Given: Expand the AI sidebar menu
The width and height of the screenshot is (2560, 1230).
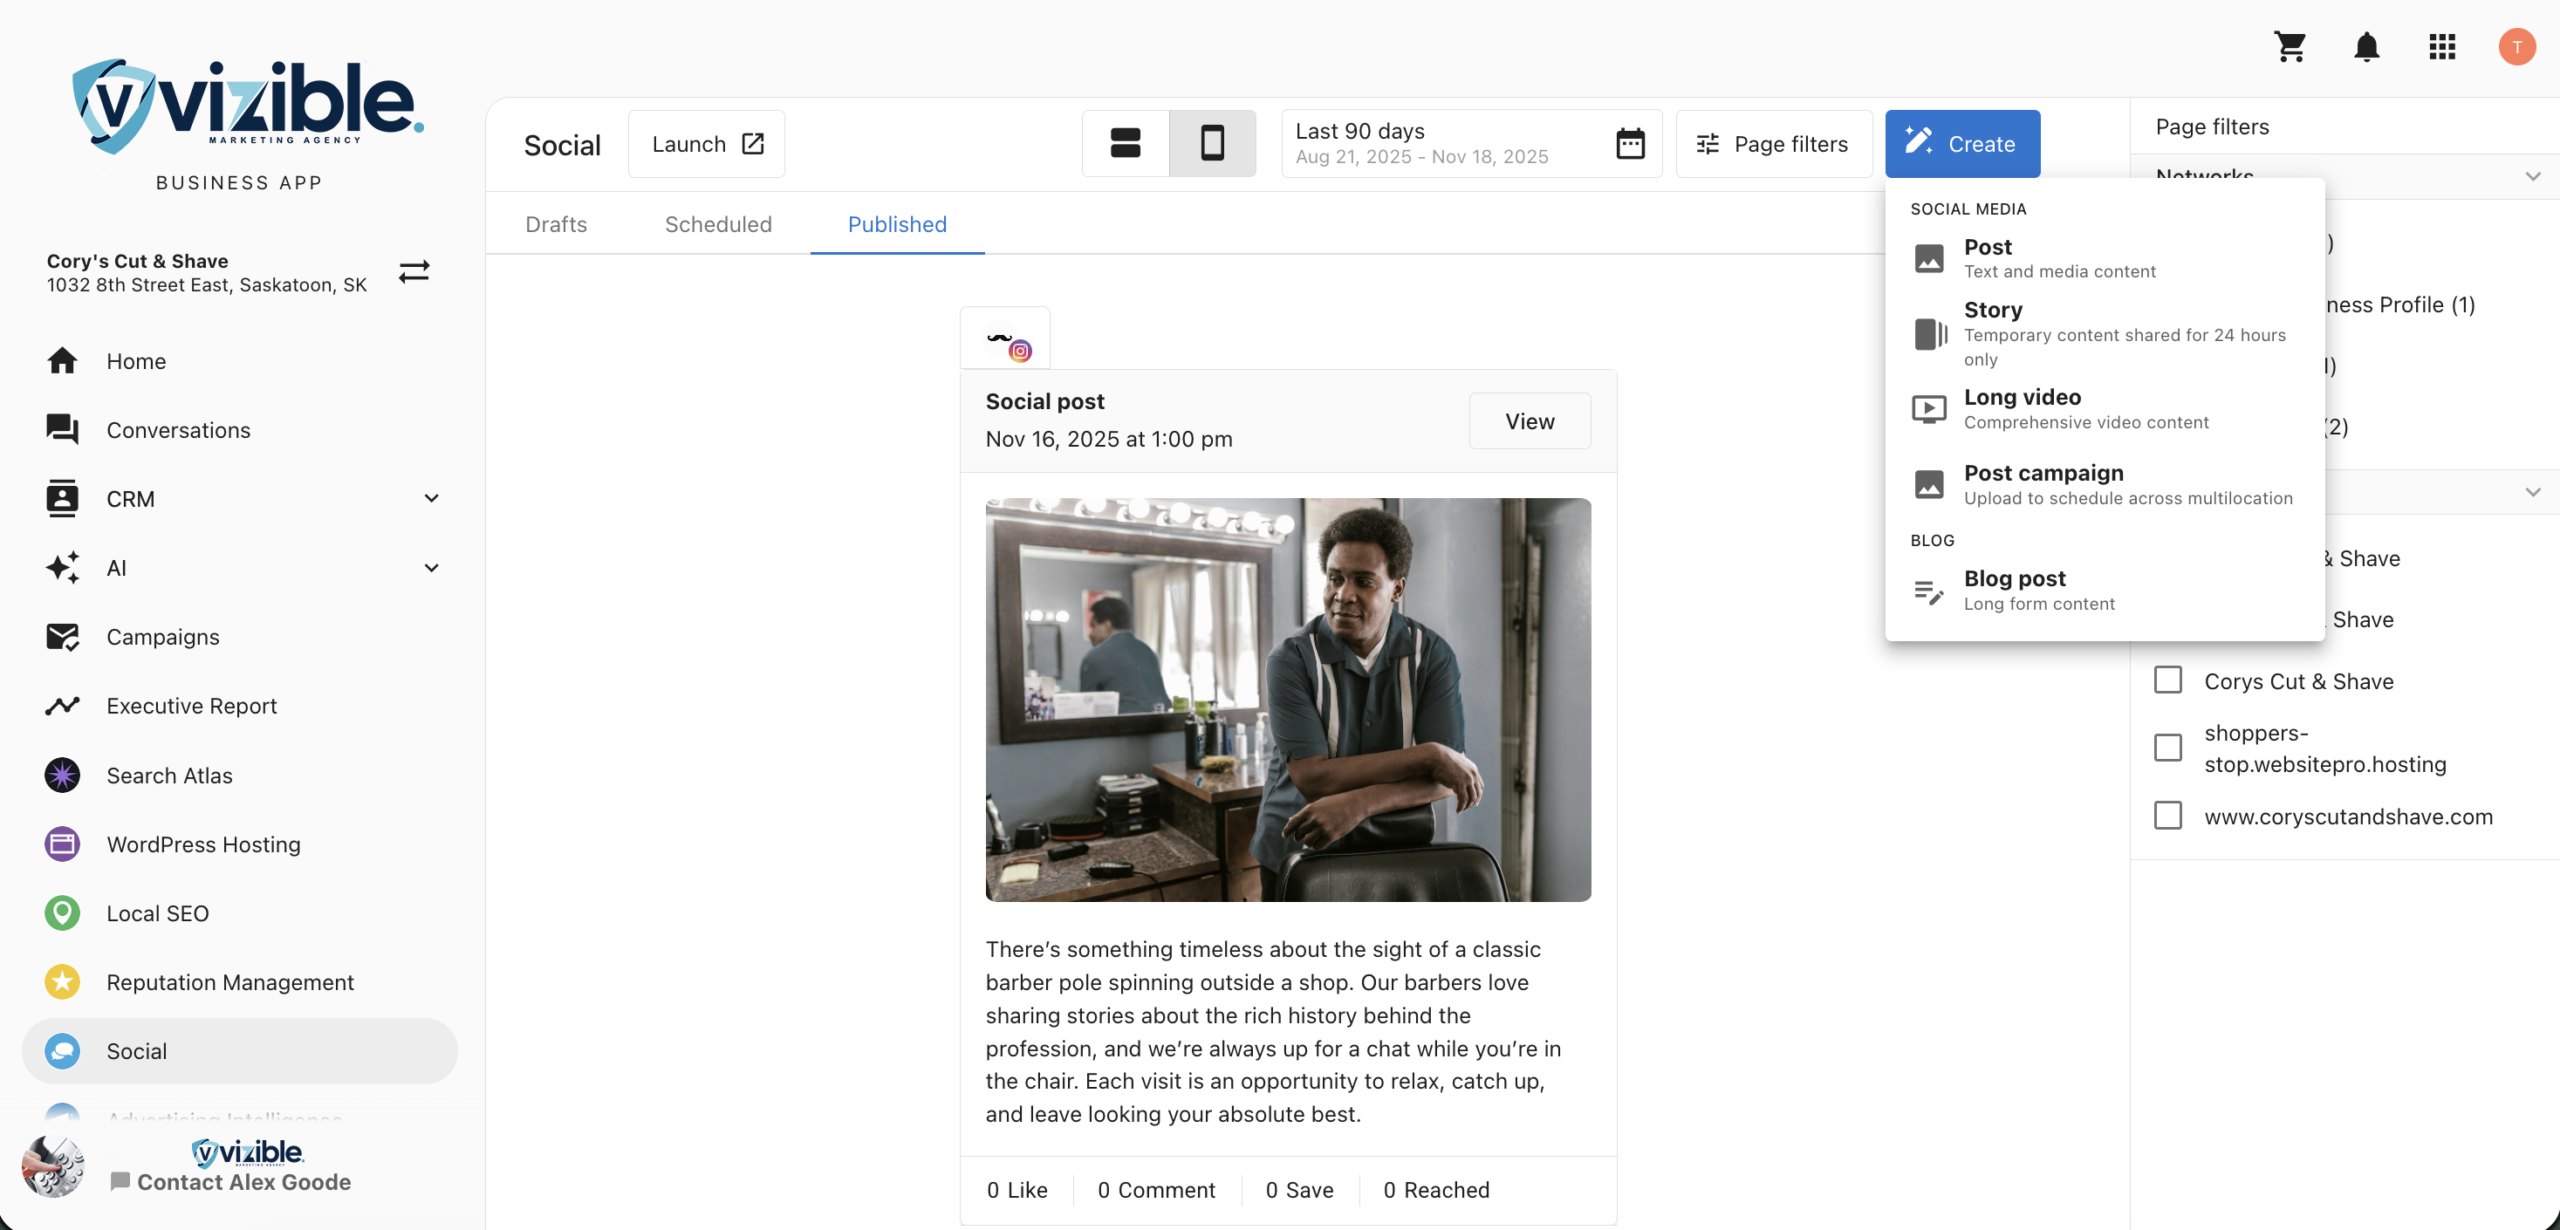Looking at the screenshot, I should point(431,567).
